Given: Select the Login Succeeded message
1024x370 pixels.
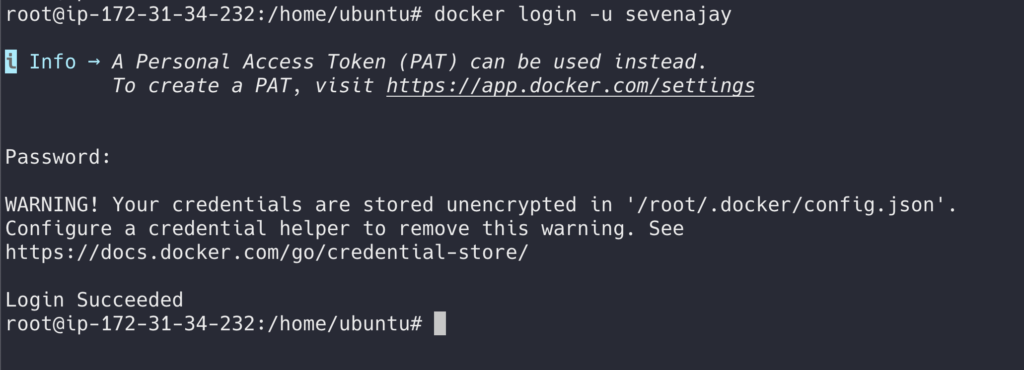Looking at the screenshot, I should tap(94, 300).
